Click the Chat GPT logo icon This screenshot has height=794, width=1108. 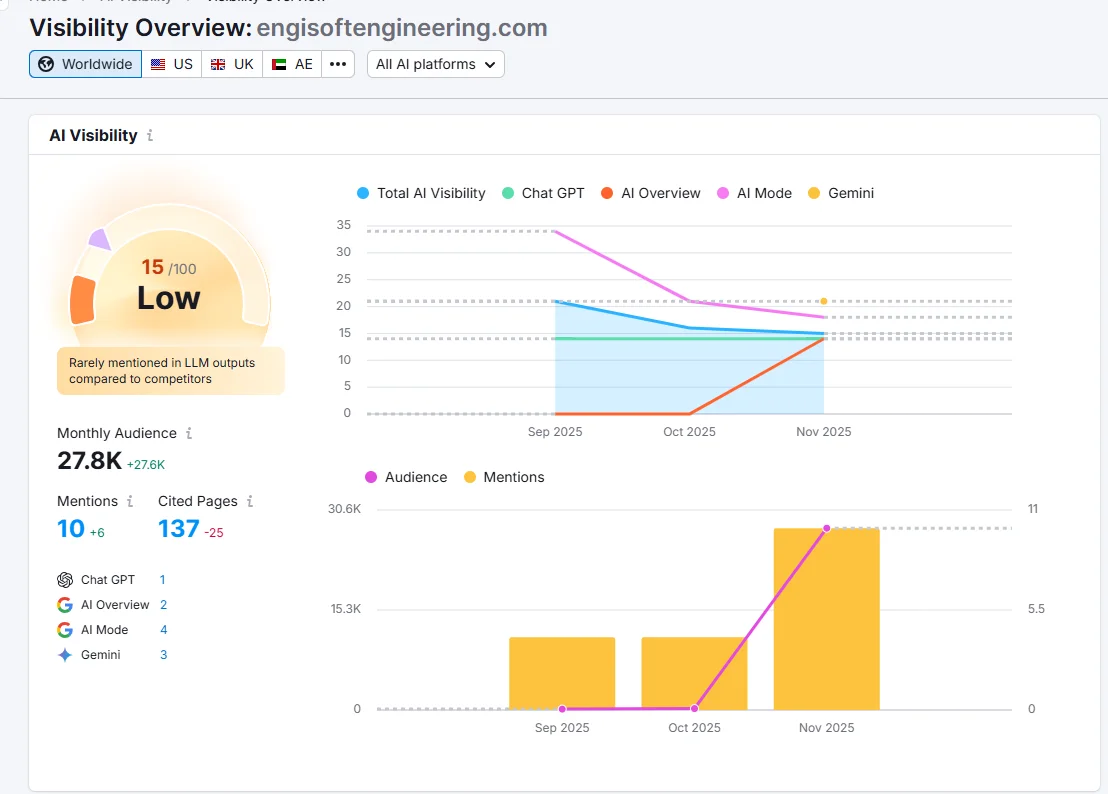[x=65, y=580]
